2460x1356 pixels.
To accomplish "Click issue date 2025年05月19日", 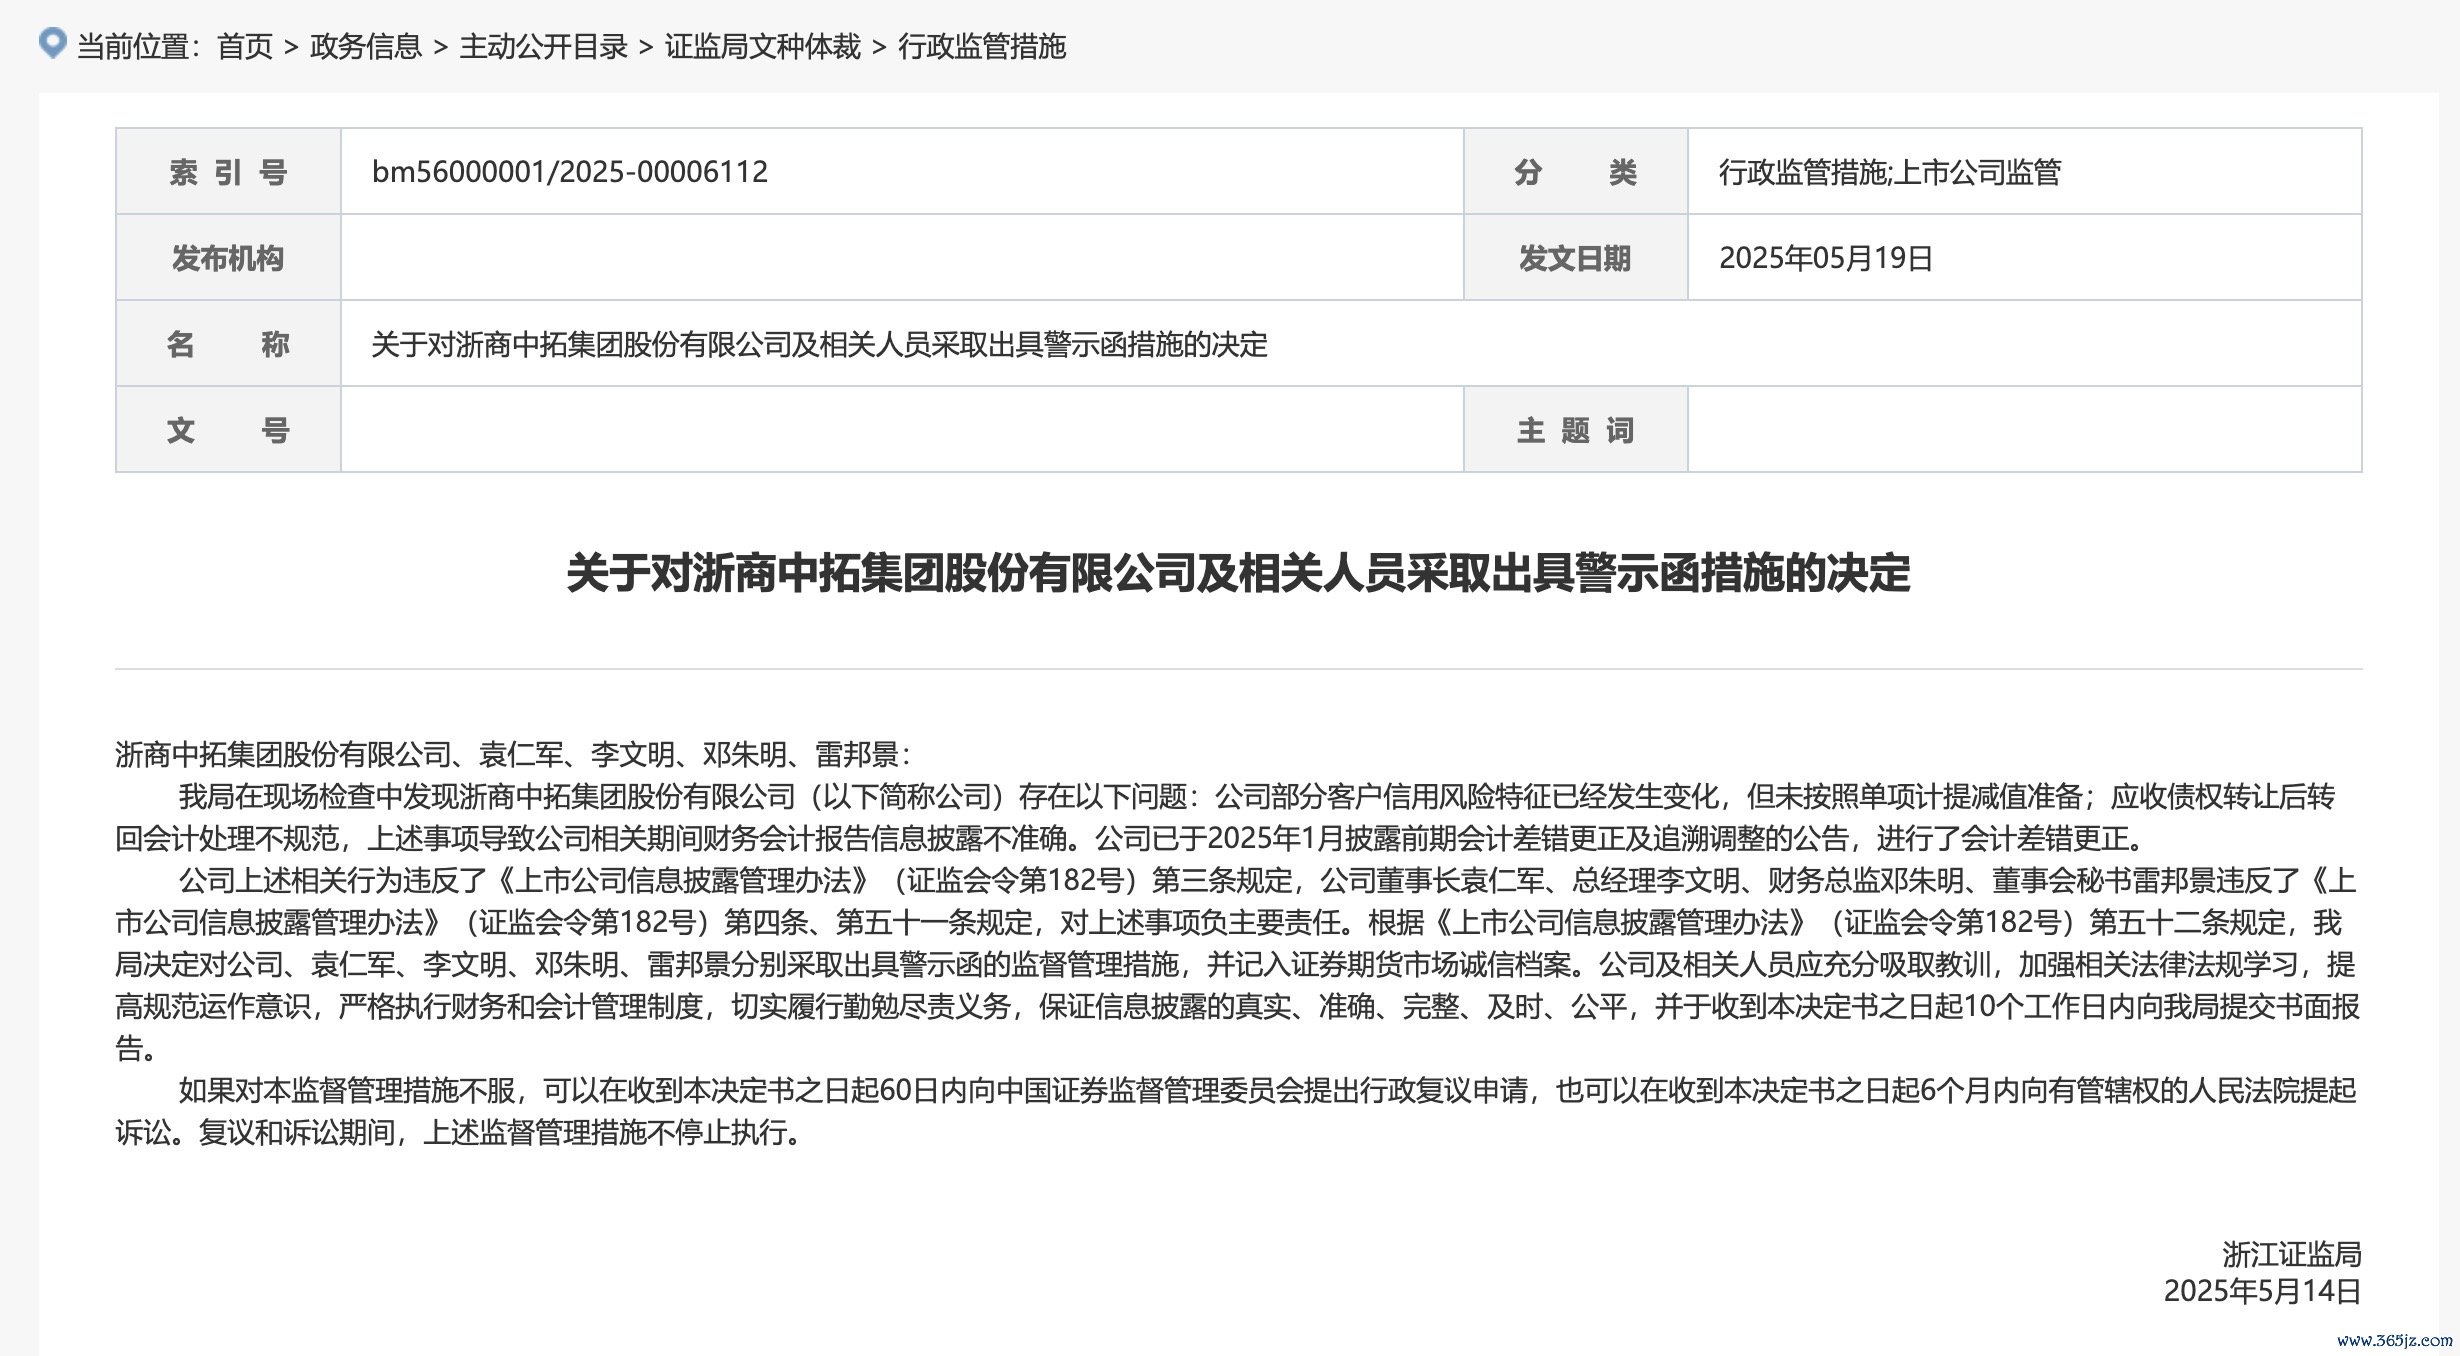I will [1825, 258].
